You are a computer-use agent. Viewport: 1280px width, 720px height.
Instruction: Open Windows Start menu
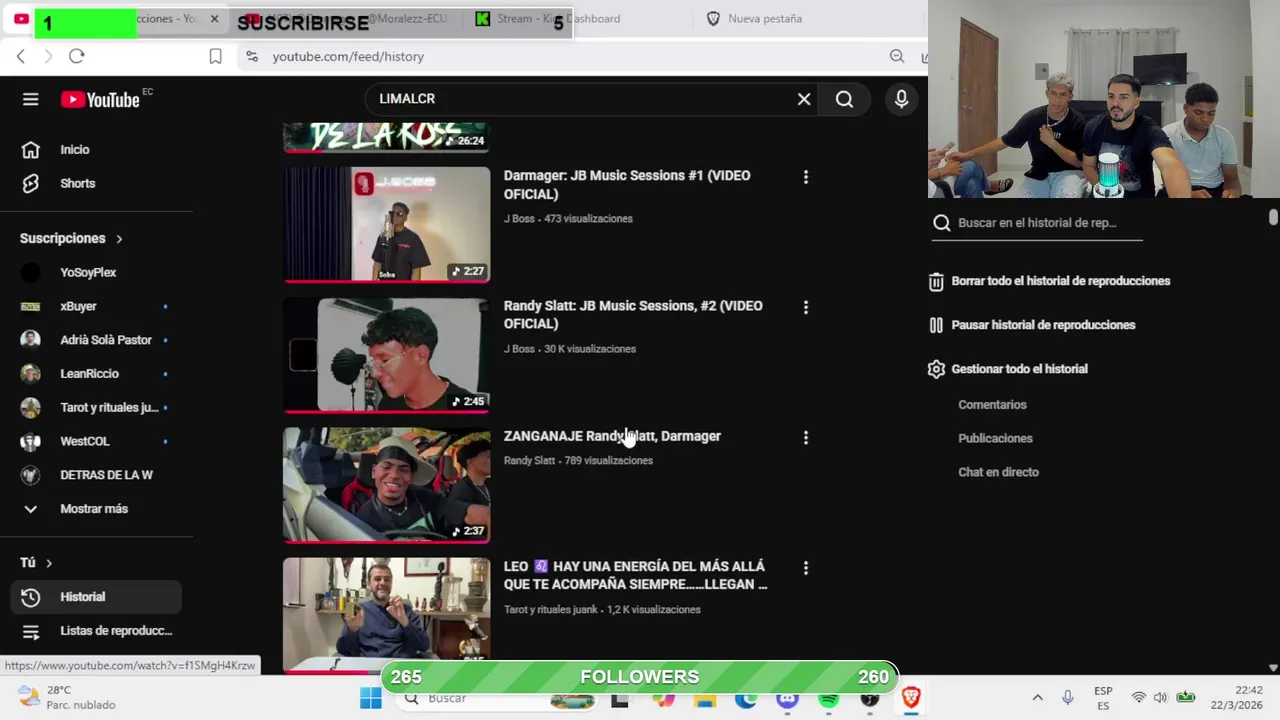pos(371,698)
